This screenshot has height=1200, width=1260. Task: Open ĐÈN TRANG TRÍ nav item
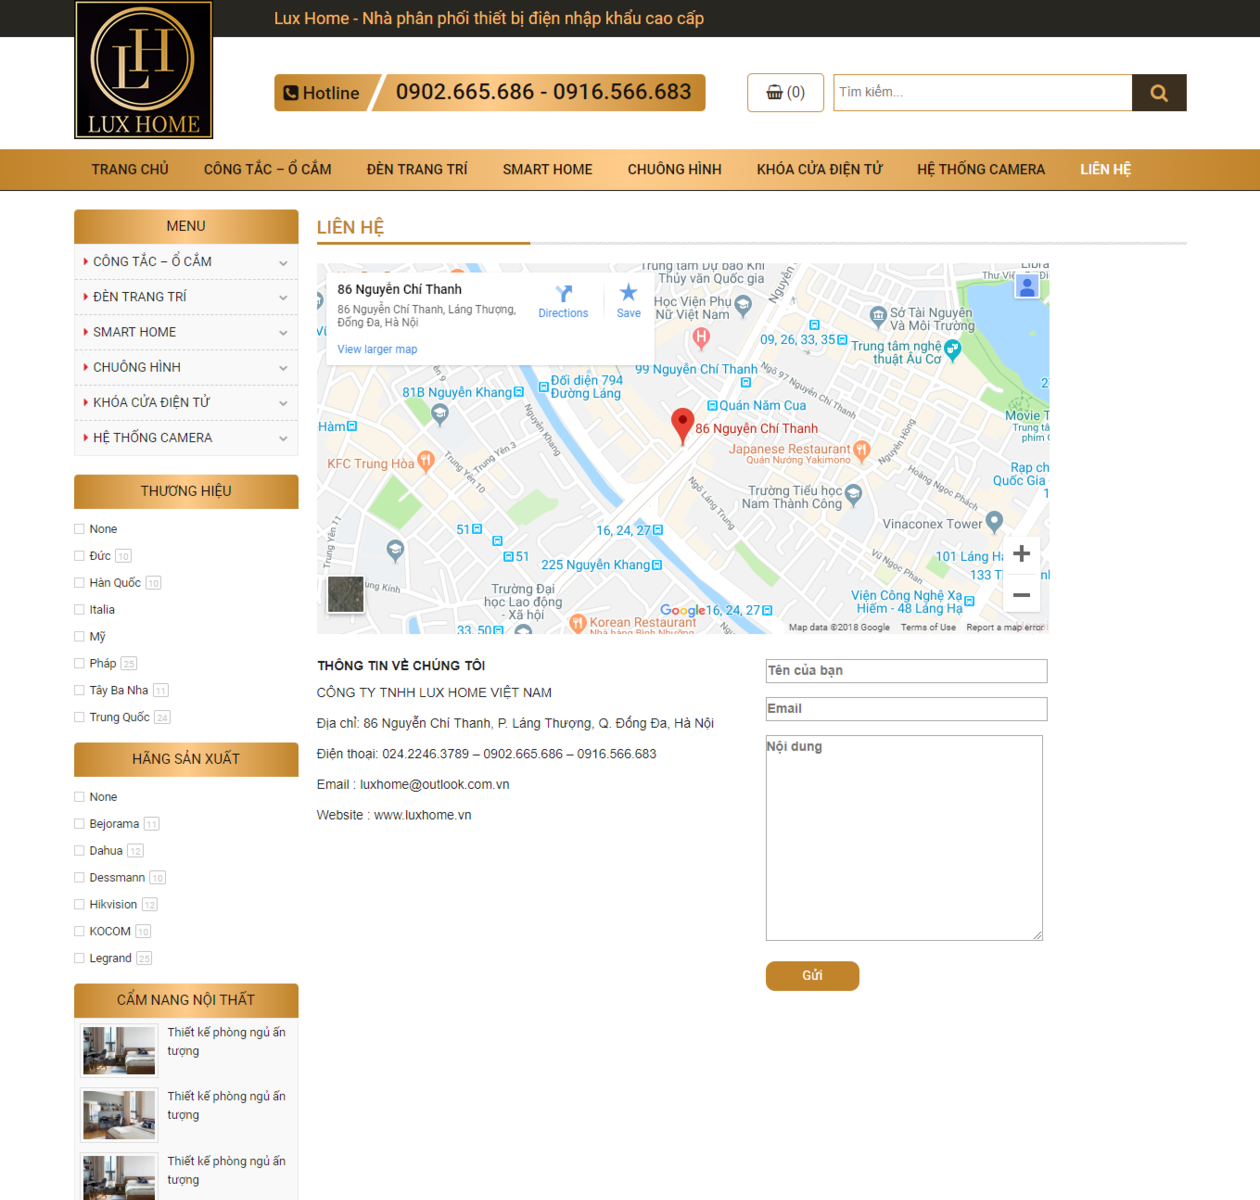pyautogui.click(x=417, y=170)
